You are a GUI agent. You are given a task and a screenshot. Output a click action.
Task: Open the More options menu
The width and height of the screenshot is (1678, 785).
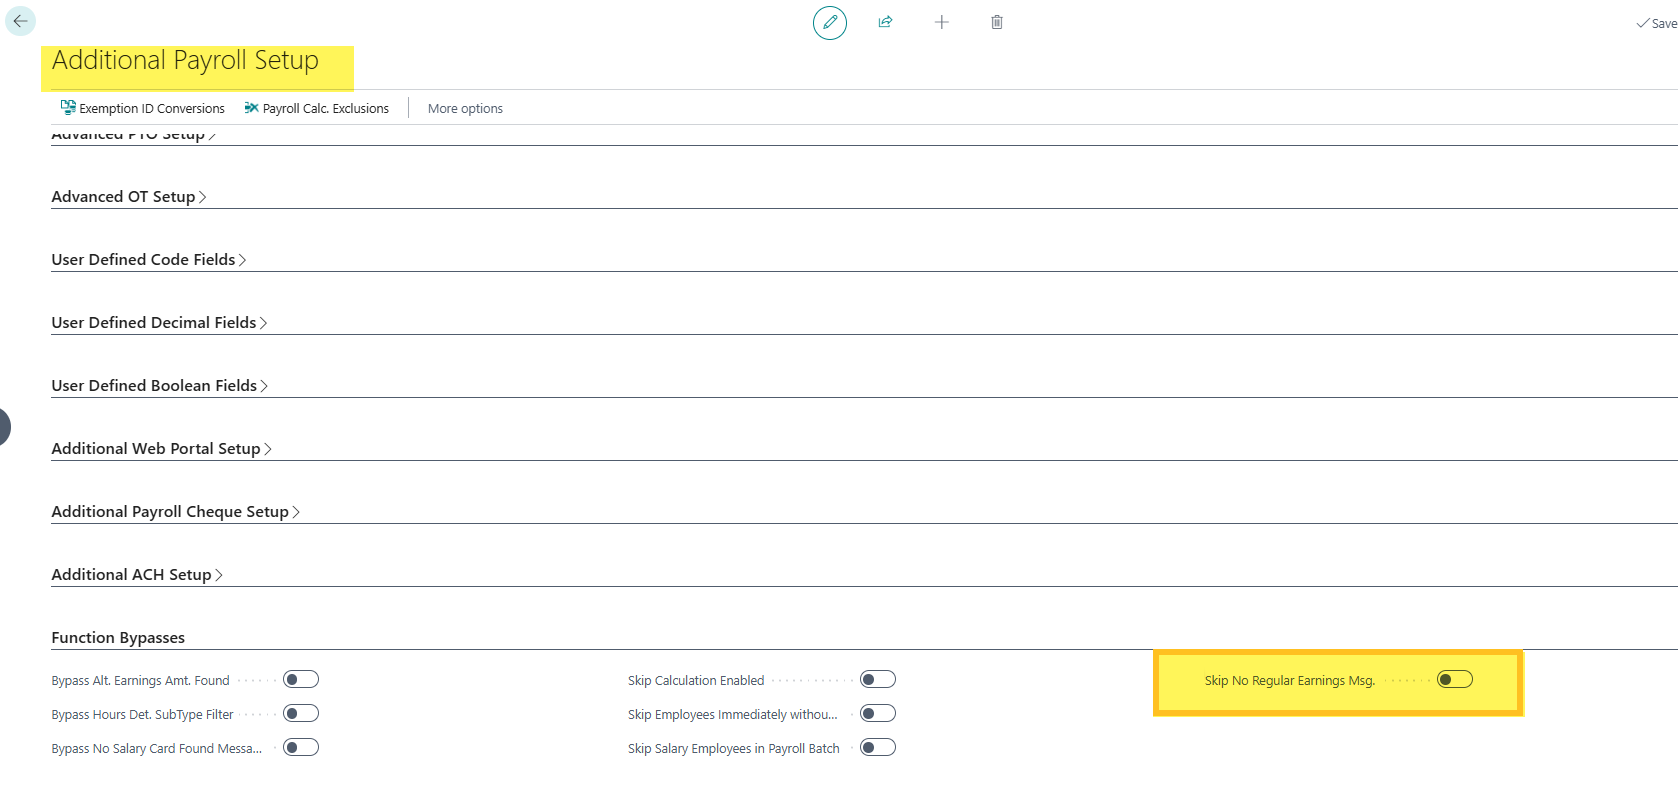coord(465,108)
